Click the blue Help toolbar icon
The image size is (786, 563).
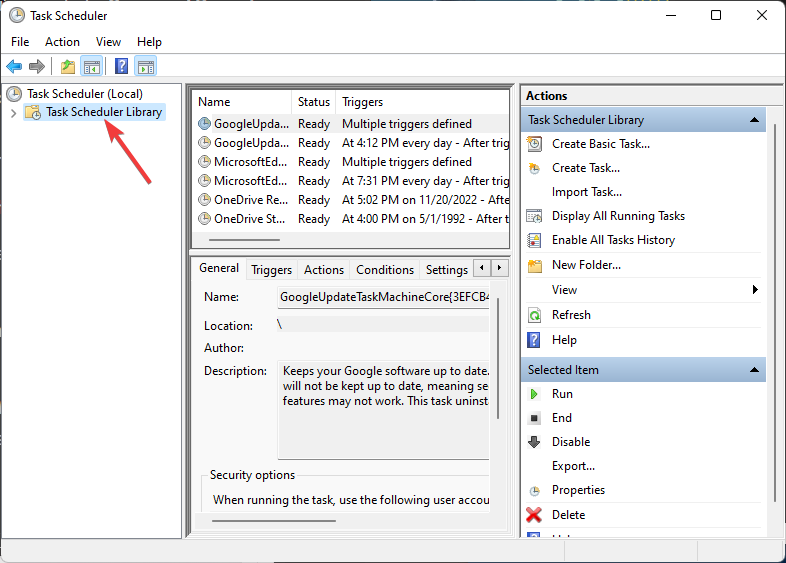tap(121, 66)
